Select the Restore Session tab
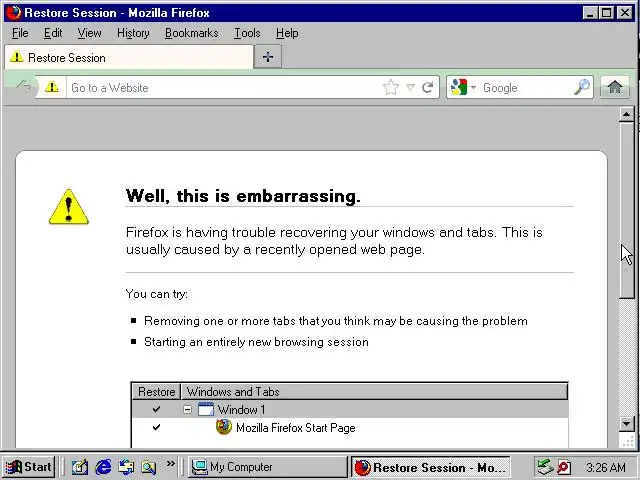 click(129, 58)
